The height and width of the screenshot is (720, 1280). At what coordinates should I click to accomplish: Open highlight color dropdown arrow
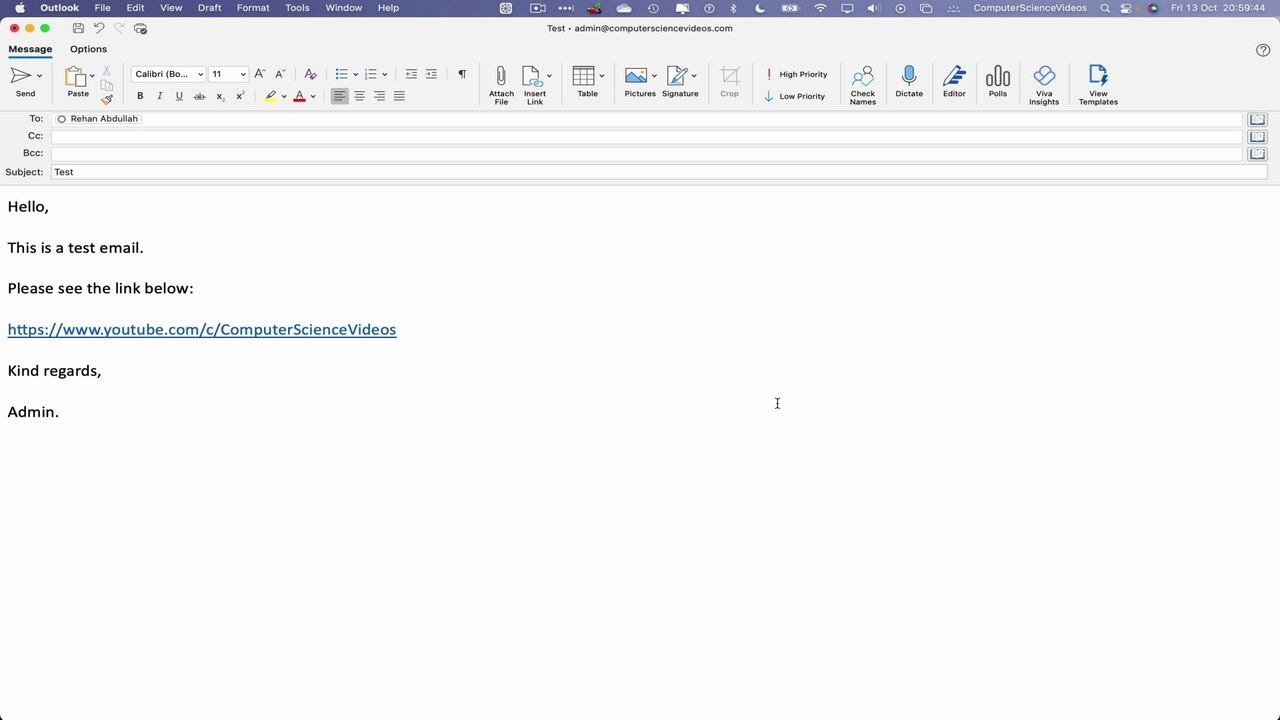coord(284,97)
